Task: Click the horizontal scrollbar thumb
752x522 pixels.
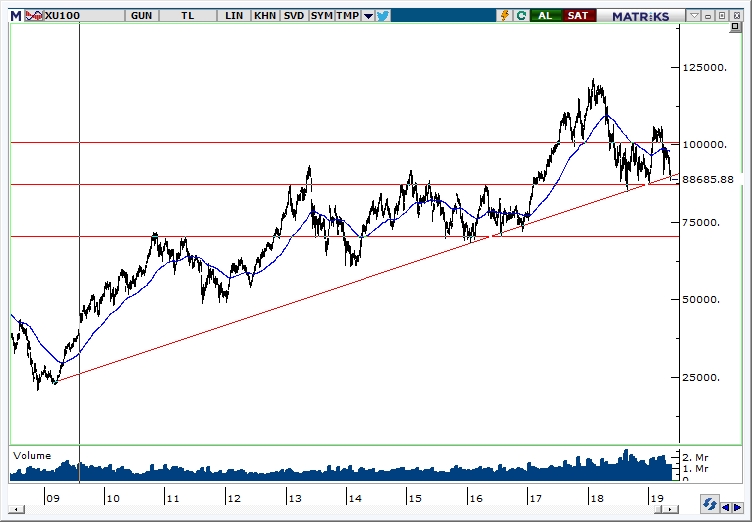Action: coord(660,509)
